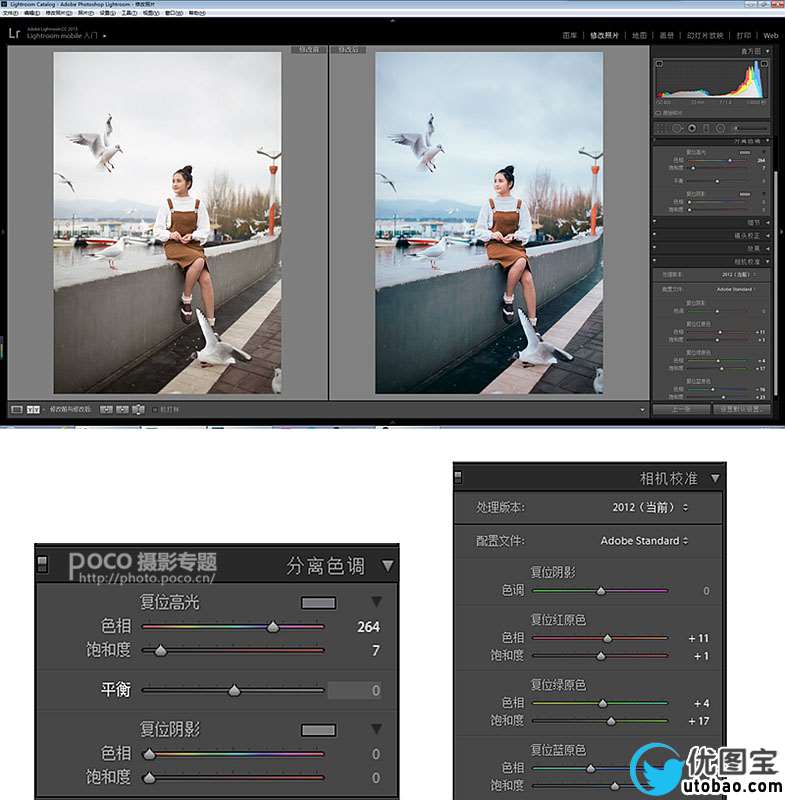Click 复位高光 reset label in enlarged panel

[170, 603]
